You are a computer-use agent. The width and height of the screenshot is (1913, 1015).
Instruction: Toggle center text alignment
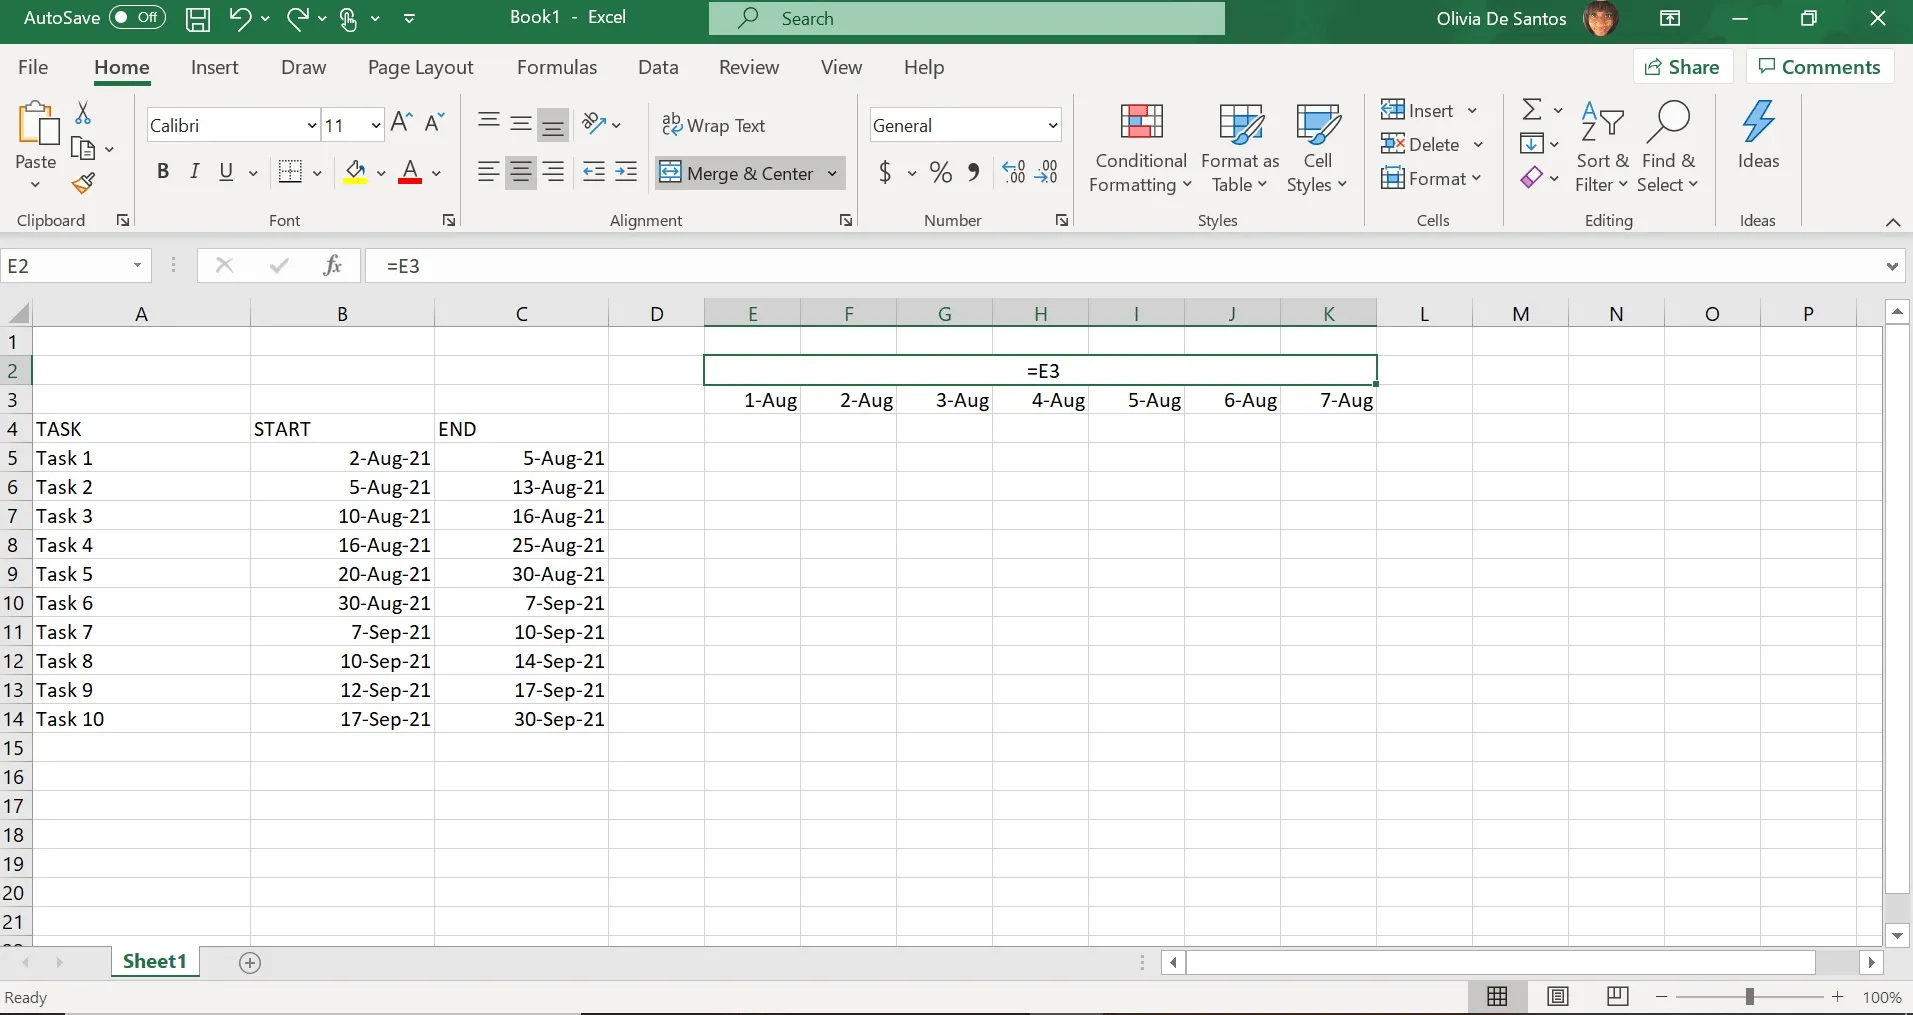(520, 172)
